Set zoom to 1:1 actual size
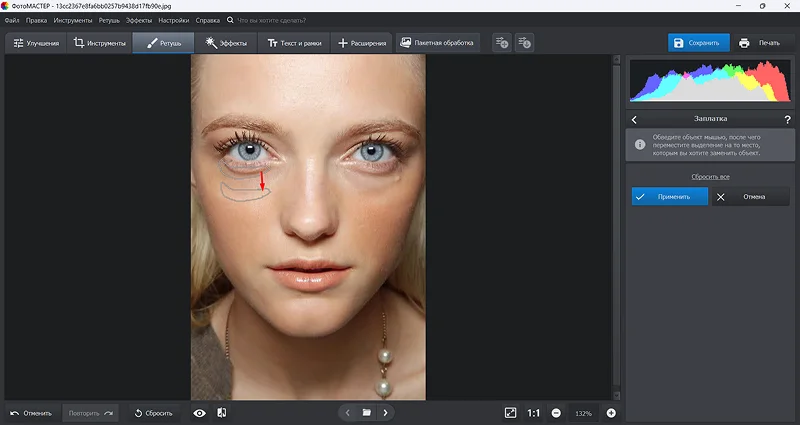The height and width of the screenshot is (425, 800). tap(533, 413)
